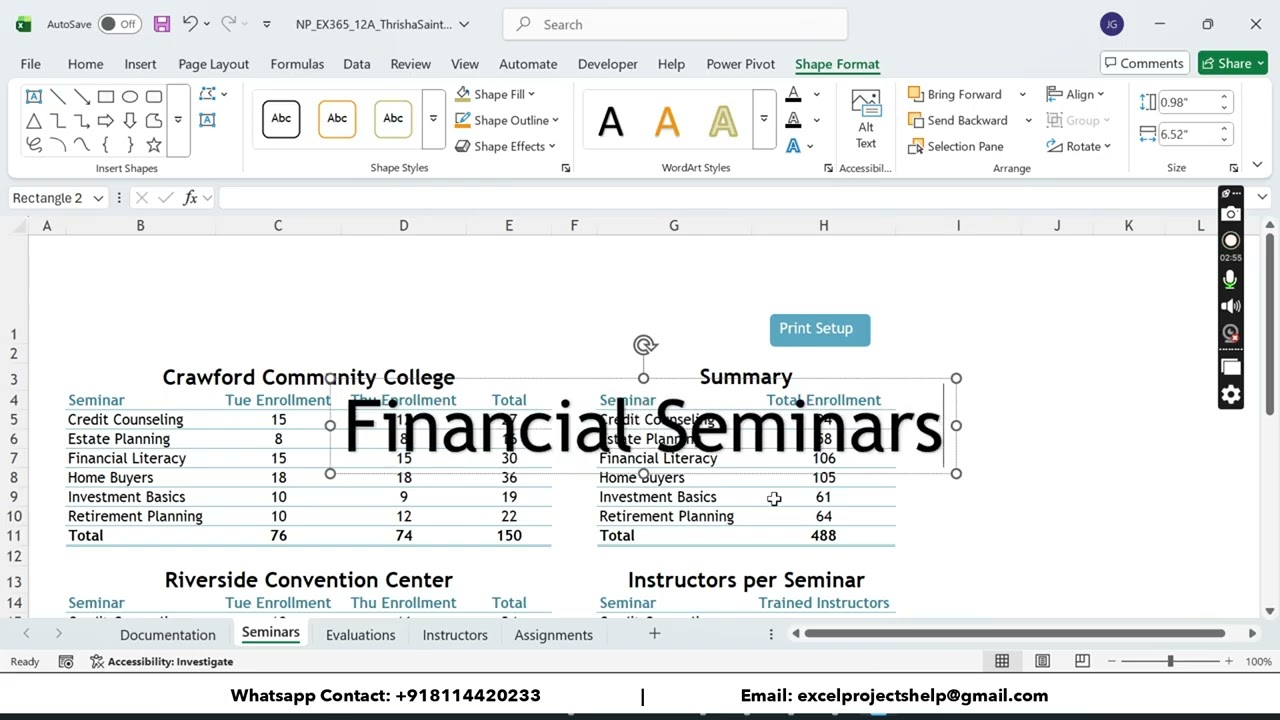Select the Down Arrow block shape

point(130,121)
